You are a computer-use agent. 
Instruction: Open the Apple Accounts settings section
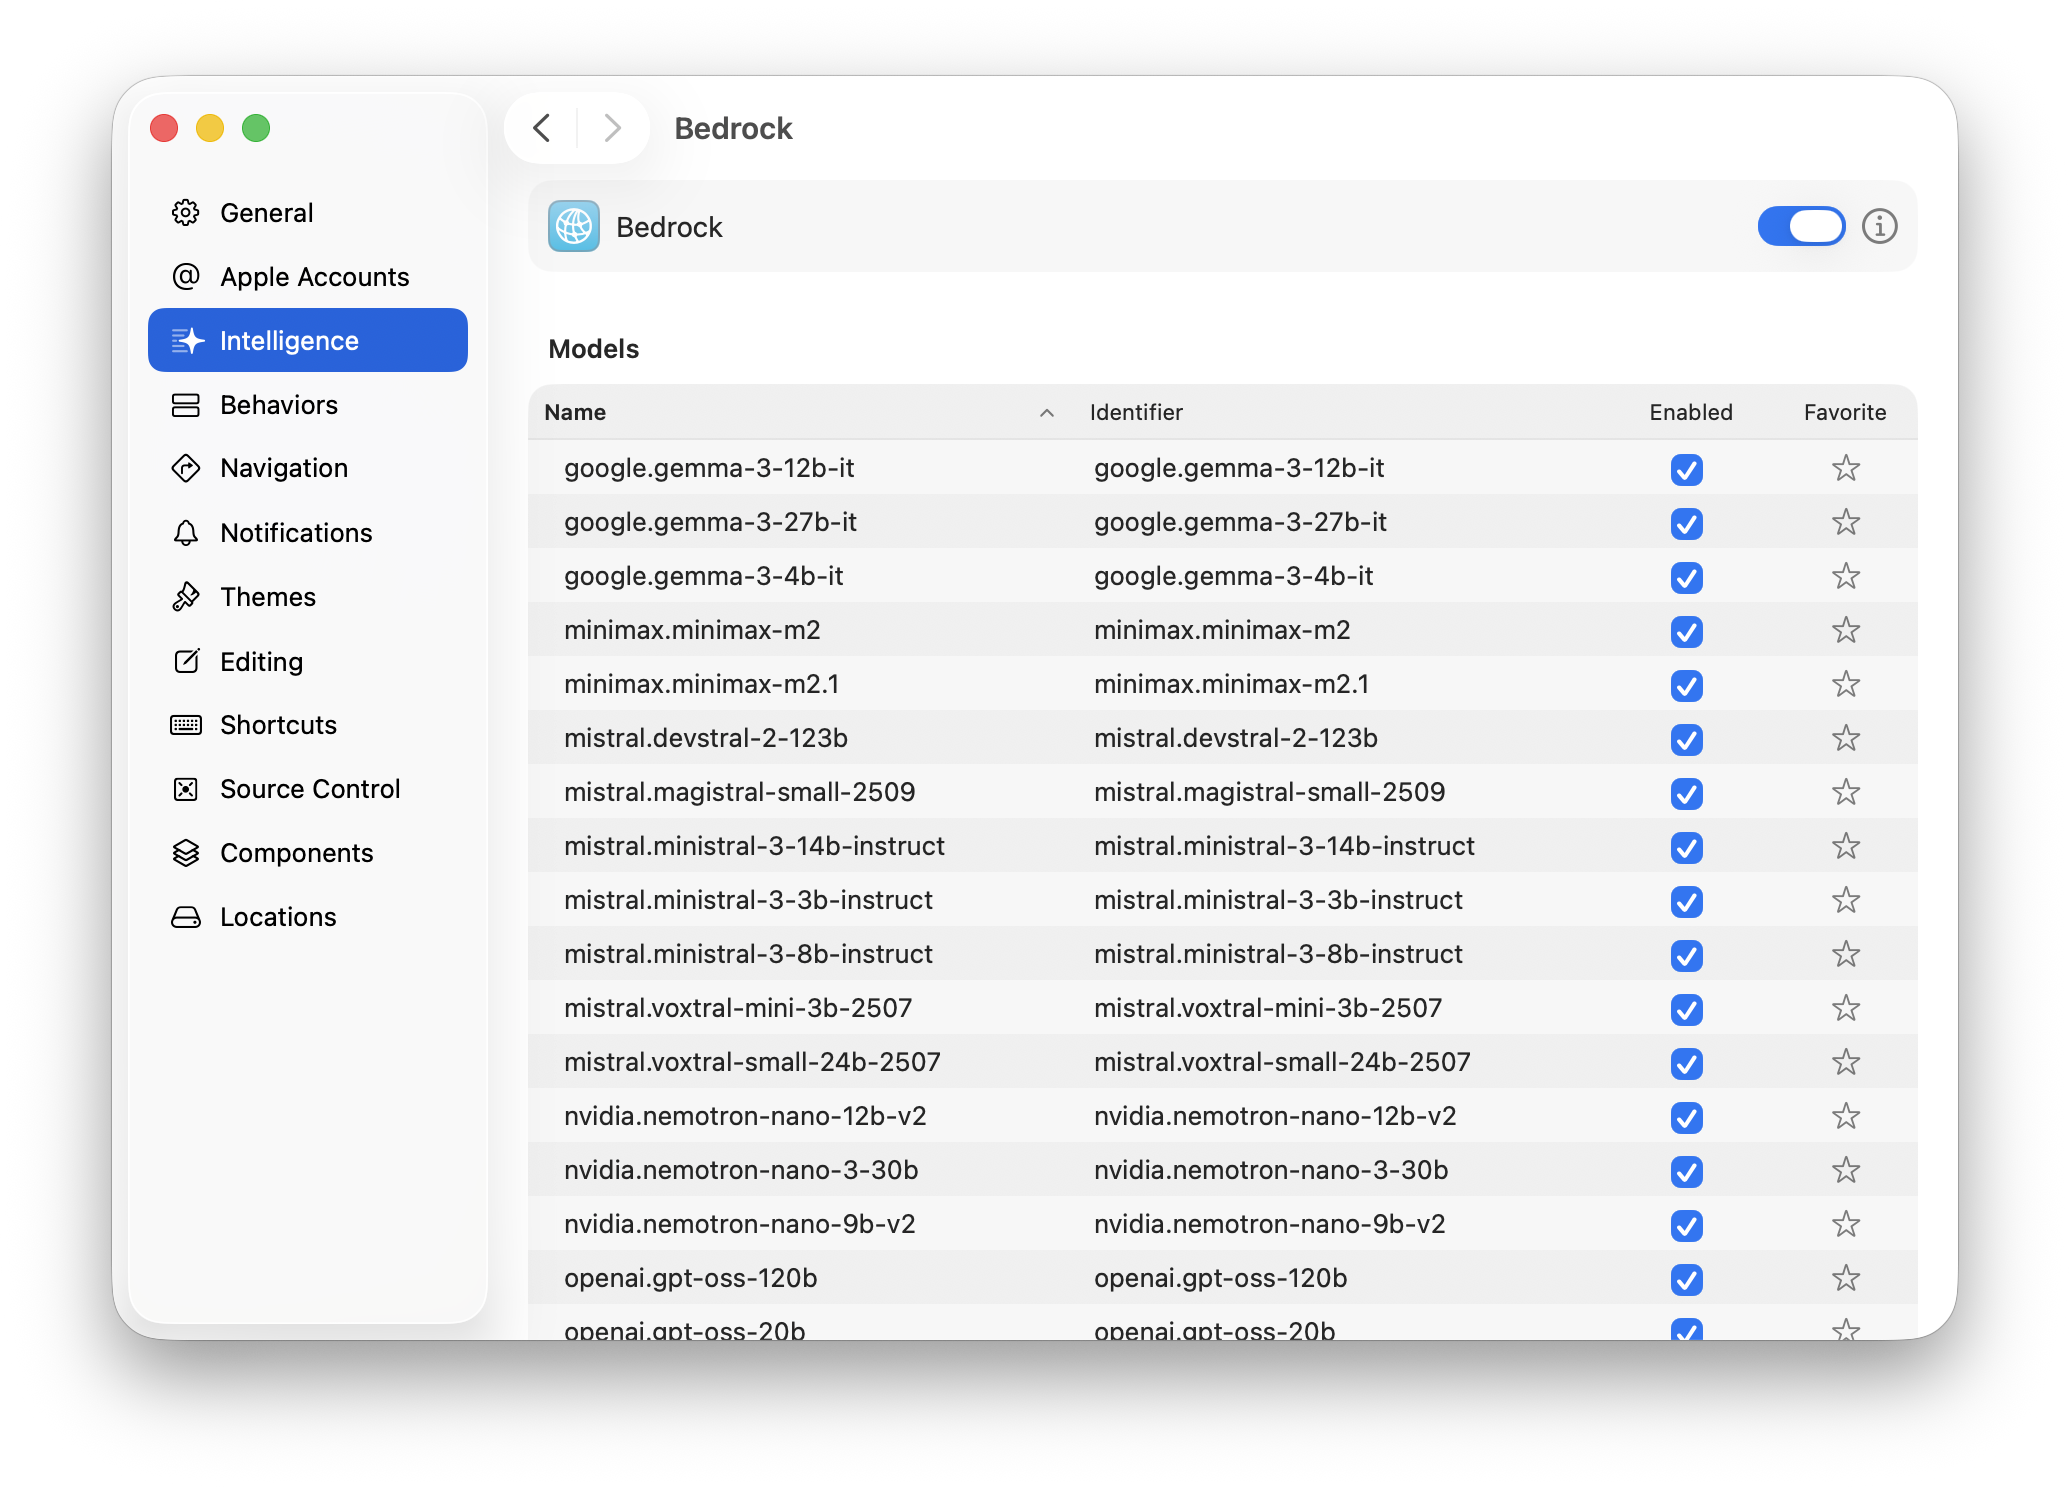[314, 277]
